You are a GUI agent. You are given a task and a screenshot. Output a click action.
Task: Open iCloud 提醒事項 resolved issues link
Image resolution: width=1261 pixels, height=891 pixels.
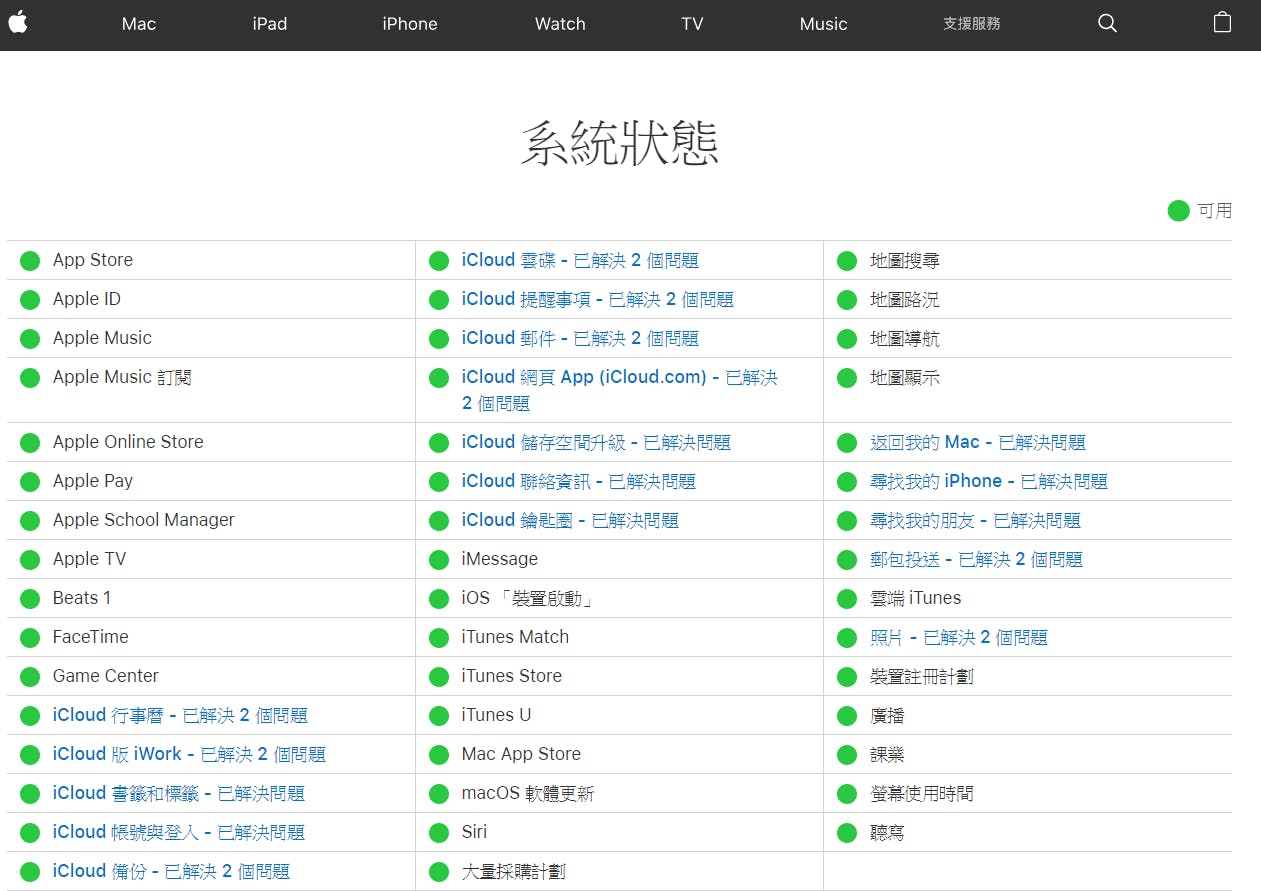click(598, 299)
